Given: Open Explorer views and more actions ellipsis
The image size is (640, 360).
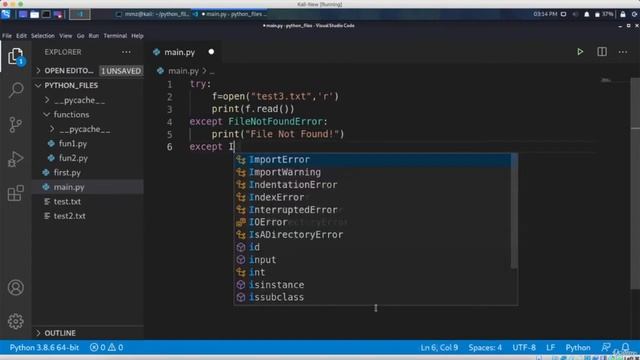Looking at the screenshot, I should [x=126, y=52].
